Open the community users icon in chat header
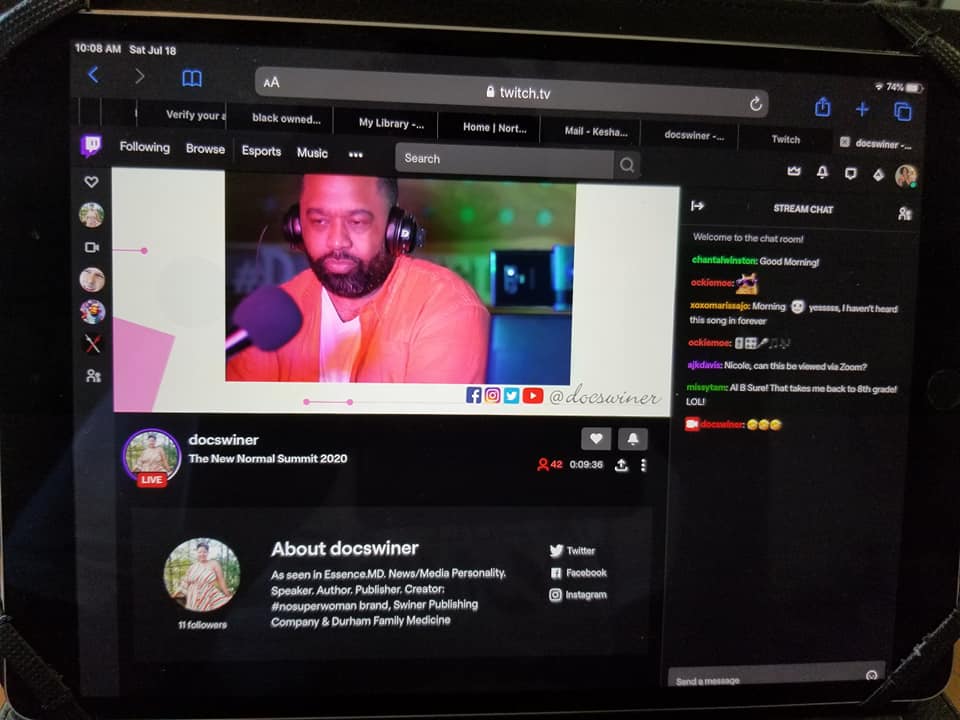The height and width of the screenshot is (720, 960). point(904,213)
